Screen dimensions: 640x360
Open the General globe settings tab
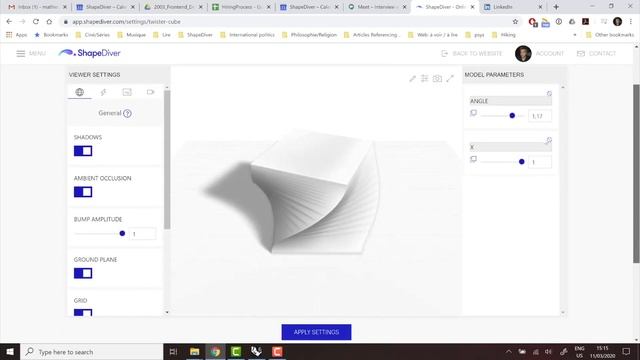80,92
